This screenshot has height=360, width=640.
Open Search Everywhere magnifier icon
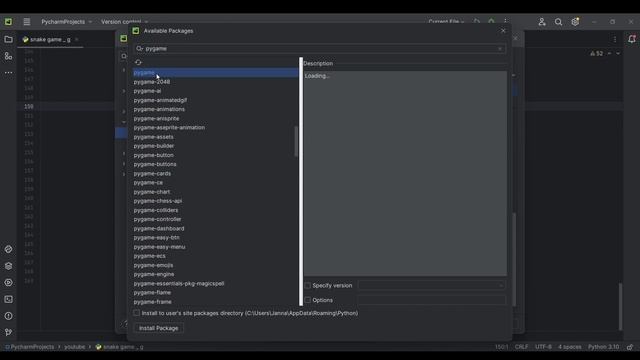click(x=558, y=22)
